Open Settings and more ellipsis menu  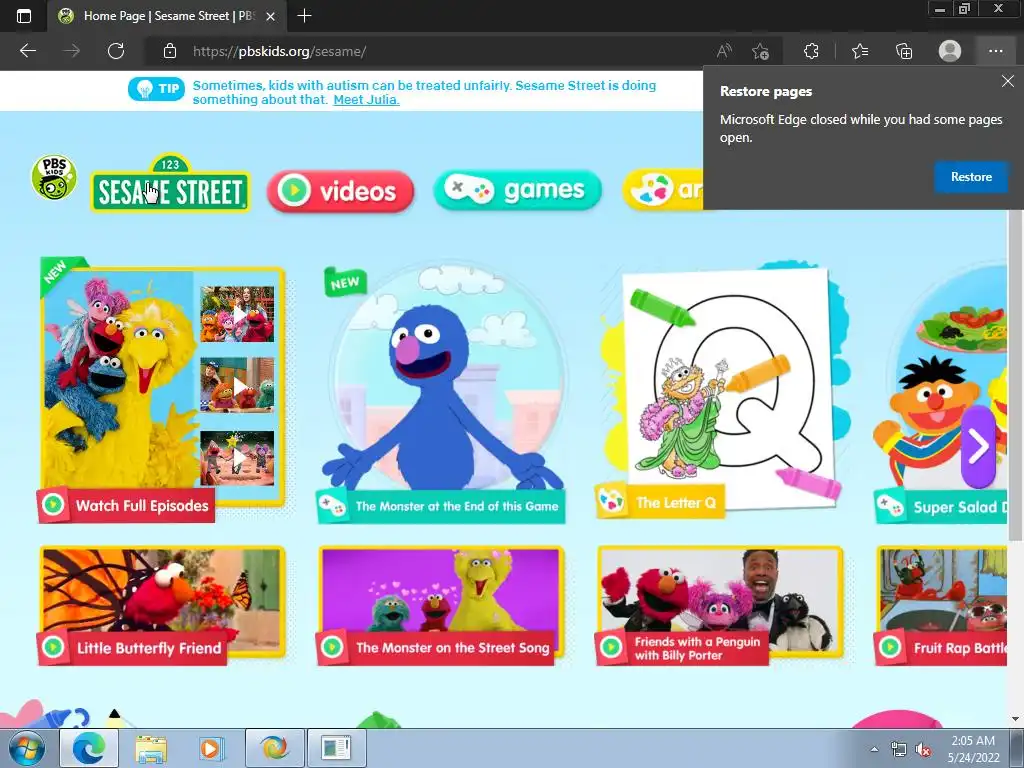click(995, 51)
